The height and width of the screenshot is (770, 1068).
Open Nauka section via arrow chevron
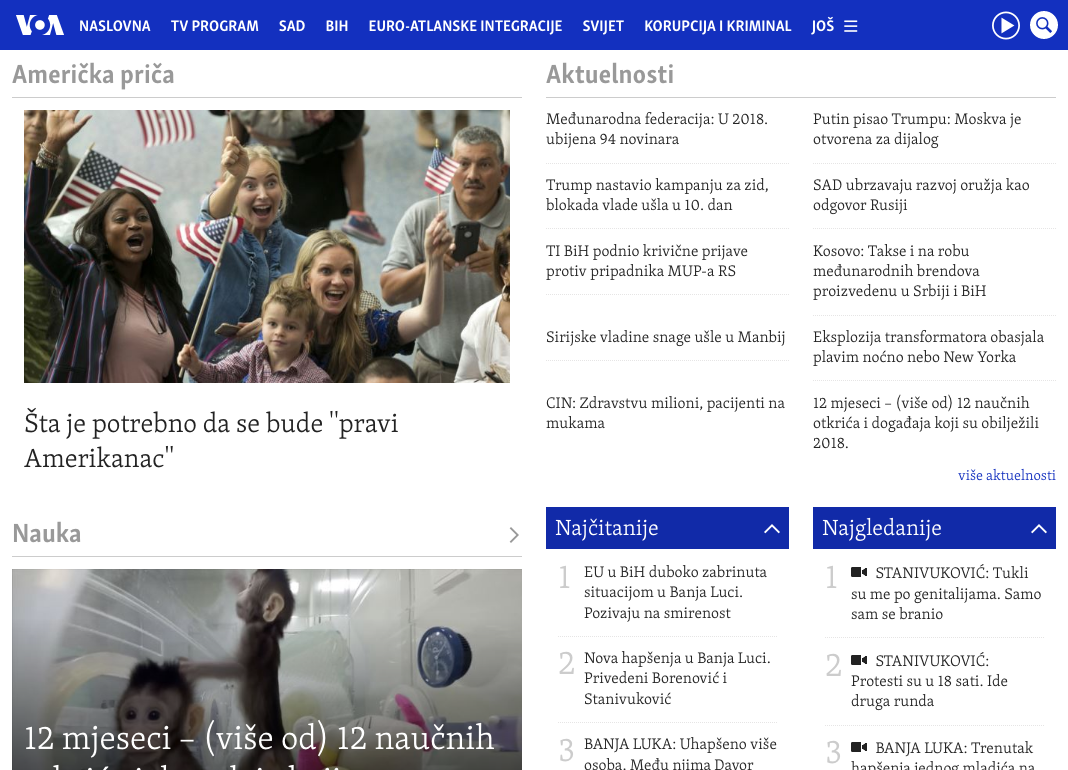point(513,535)
